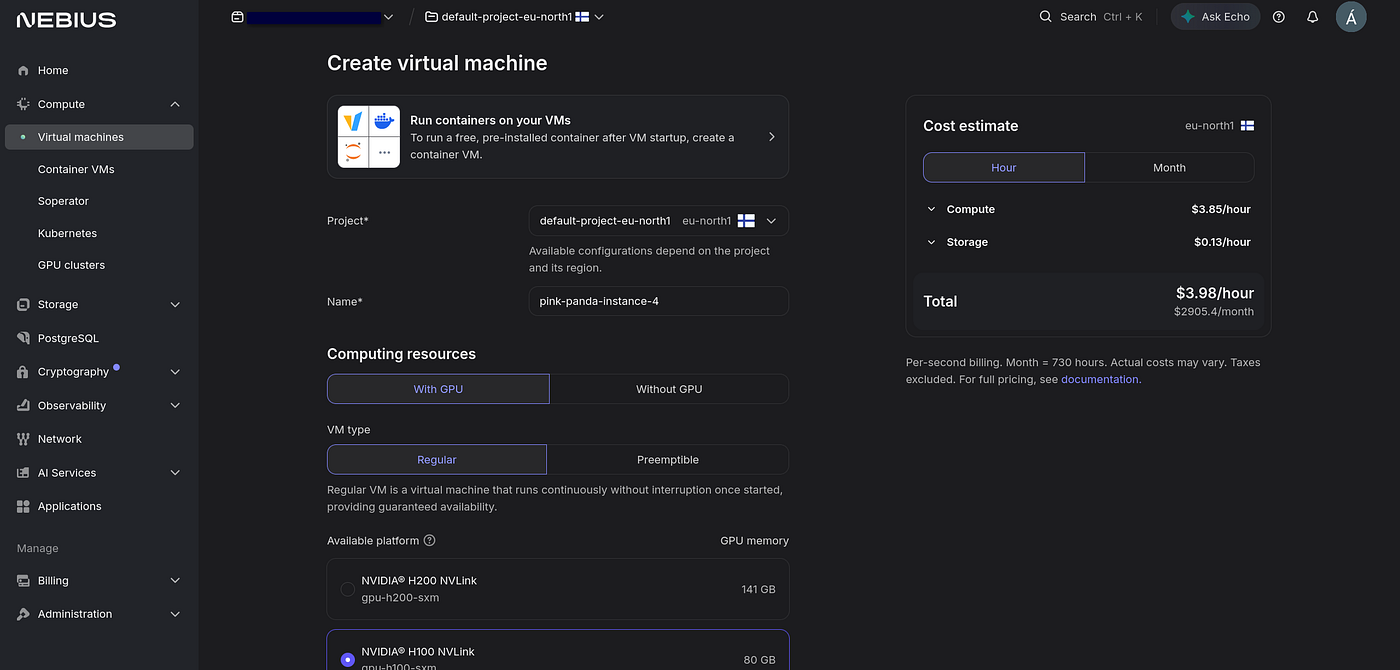Viewport: 1400px width, 670px height.
Task: Select Regular VM type
Action: coord(437,460)
